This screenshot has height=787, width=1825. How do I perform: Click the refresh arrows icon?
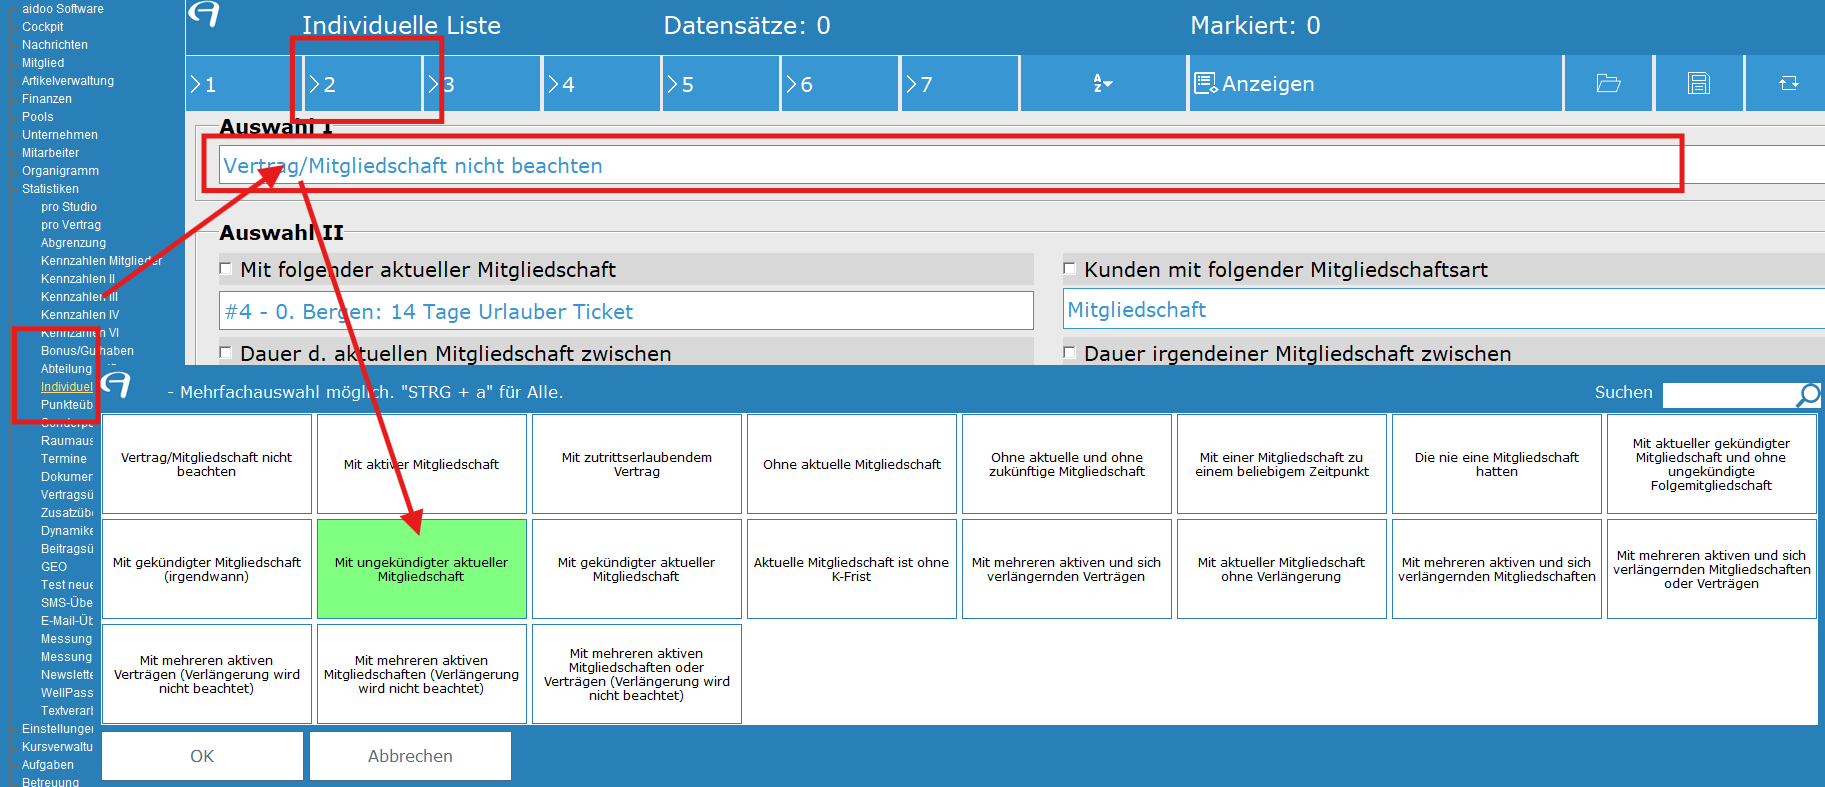[1788, 83]
